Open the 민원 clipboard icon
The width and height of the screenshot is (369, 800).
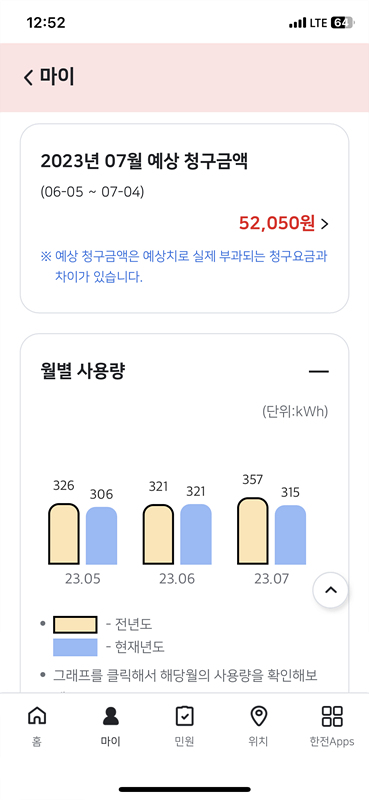click(x=184, y=716)
